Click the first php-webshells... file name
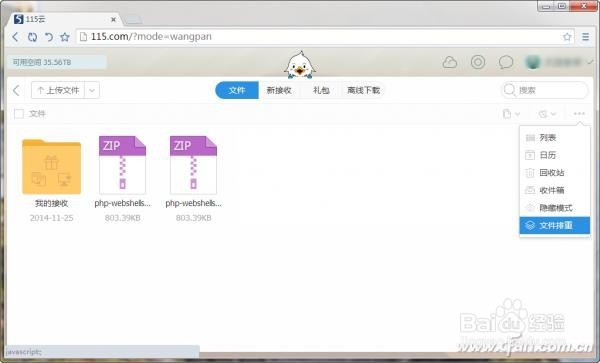This screenshot has height=363, width=600. point(122,203)
